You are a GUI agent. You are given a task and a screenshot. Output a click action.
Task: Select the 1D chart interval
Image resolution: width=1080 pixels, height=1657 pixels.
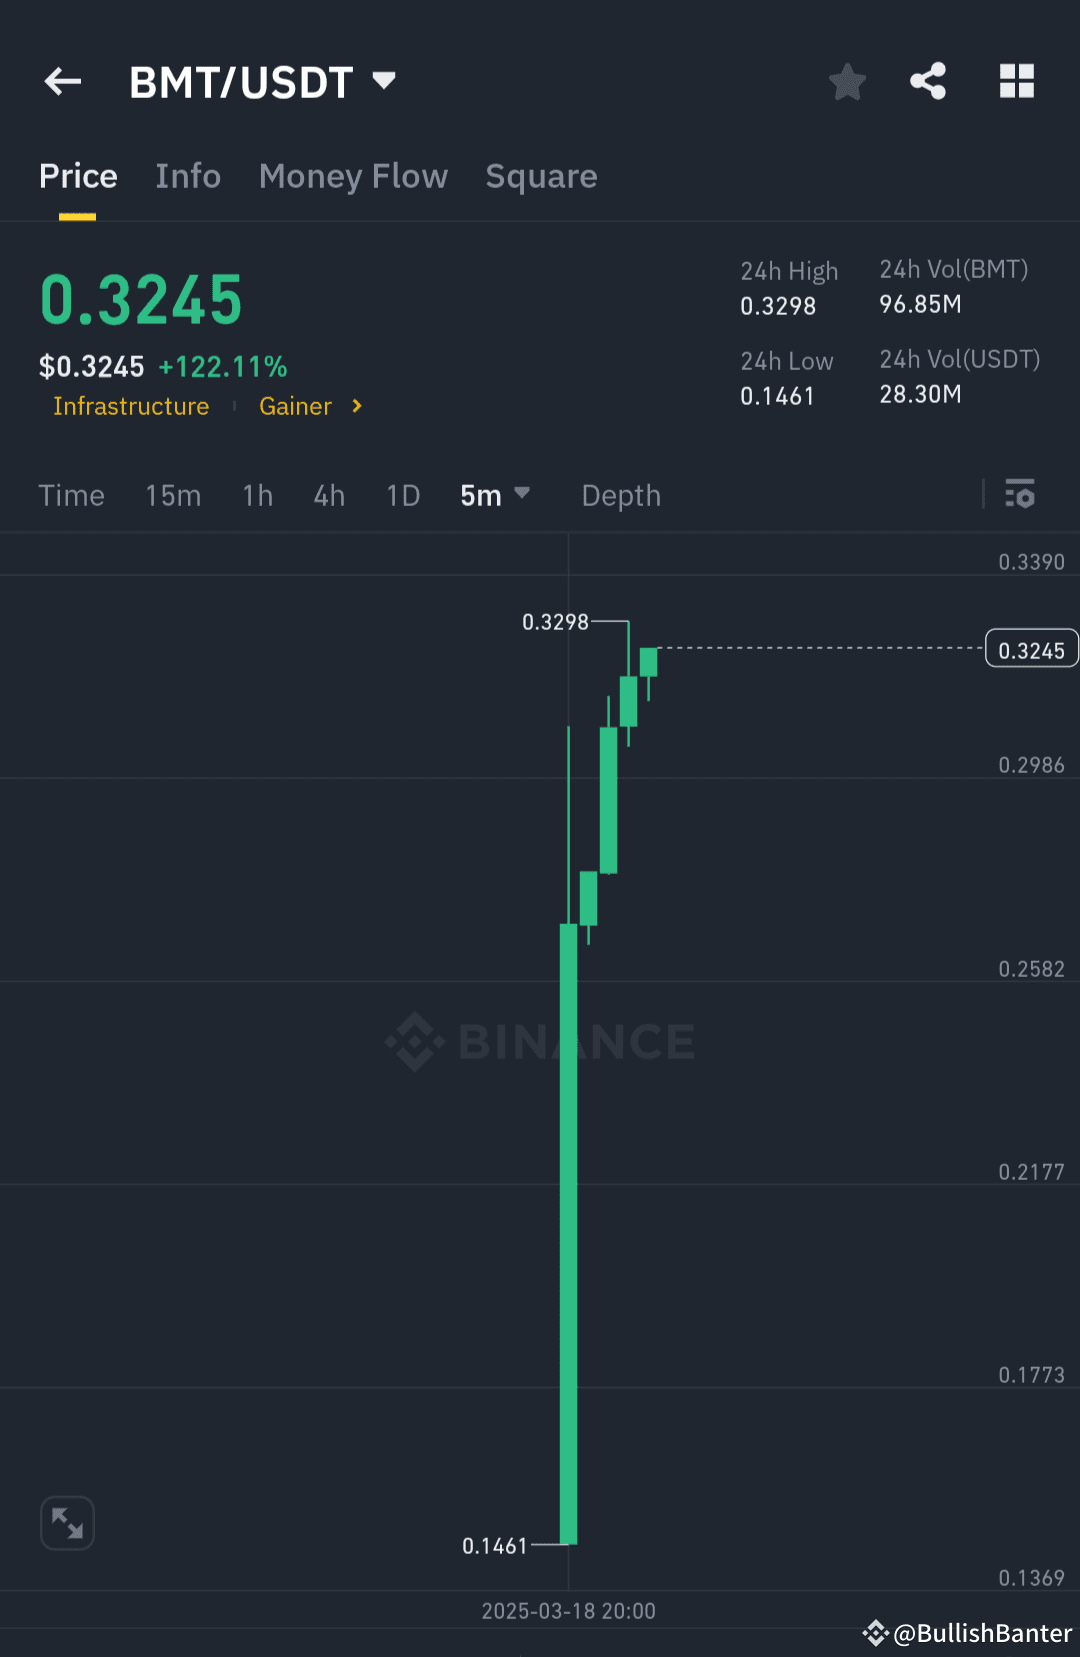point(403,495)
